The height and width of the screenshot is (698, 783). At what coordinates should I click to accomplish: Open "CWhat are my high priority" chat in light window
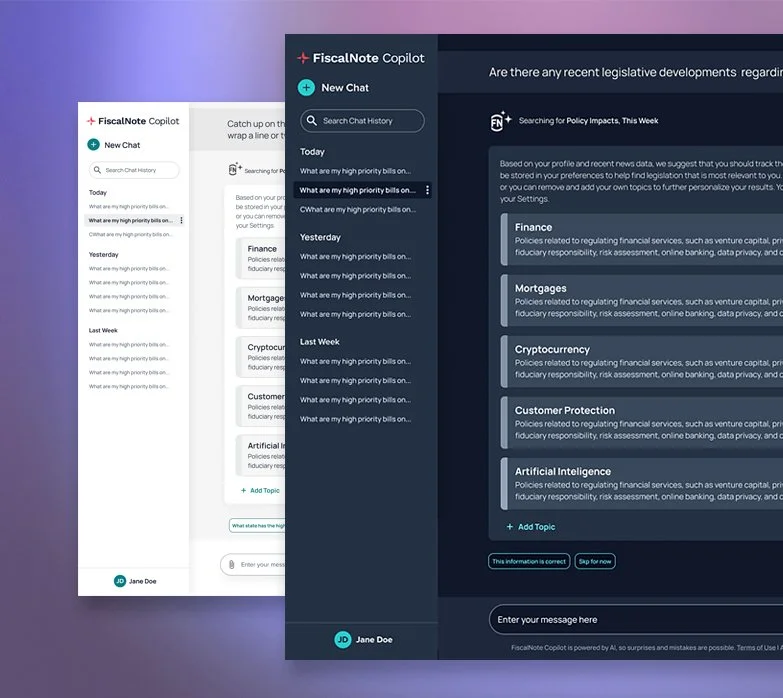[130, 234]
